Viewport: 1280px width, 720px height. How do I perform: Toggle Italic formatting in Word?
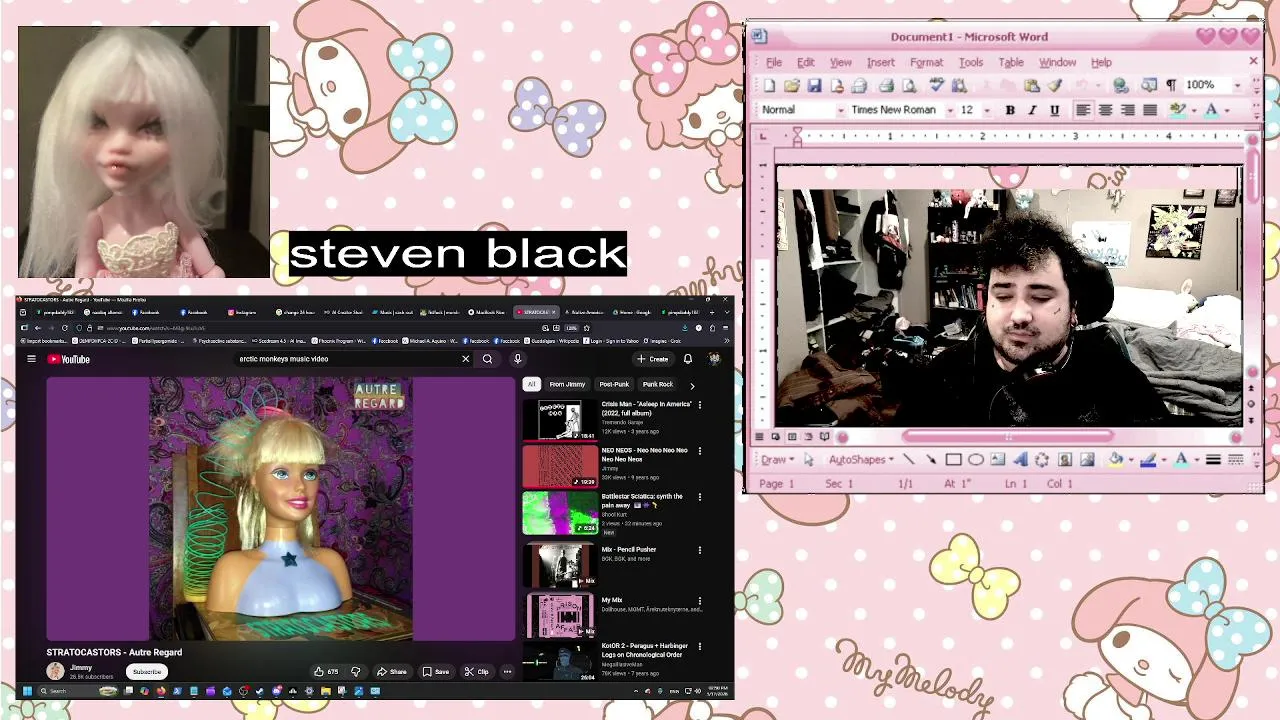(x=1032, y=110)
